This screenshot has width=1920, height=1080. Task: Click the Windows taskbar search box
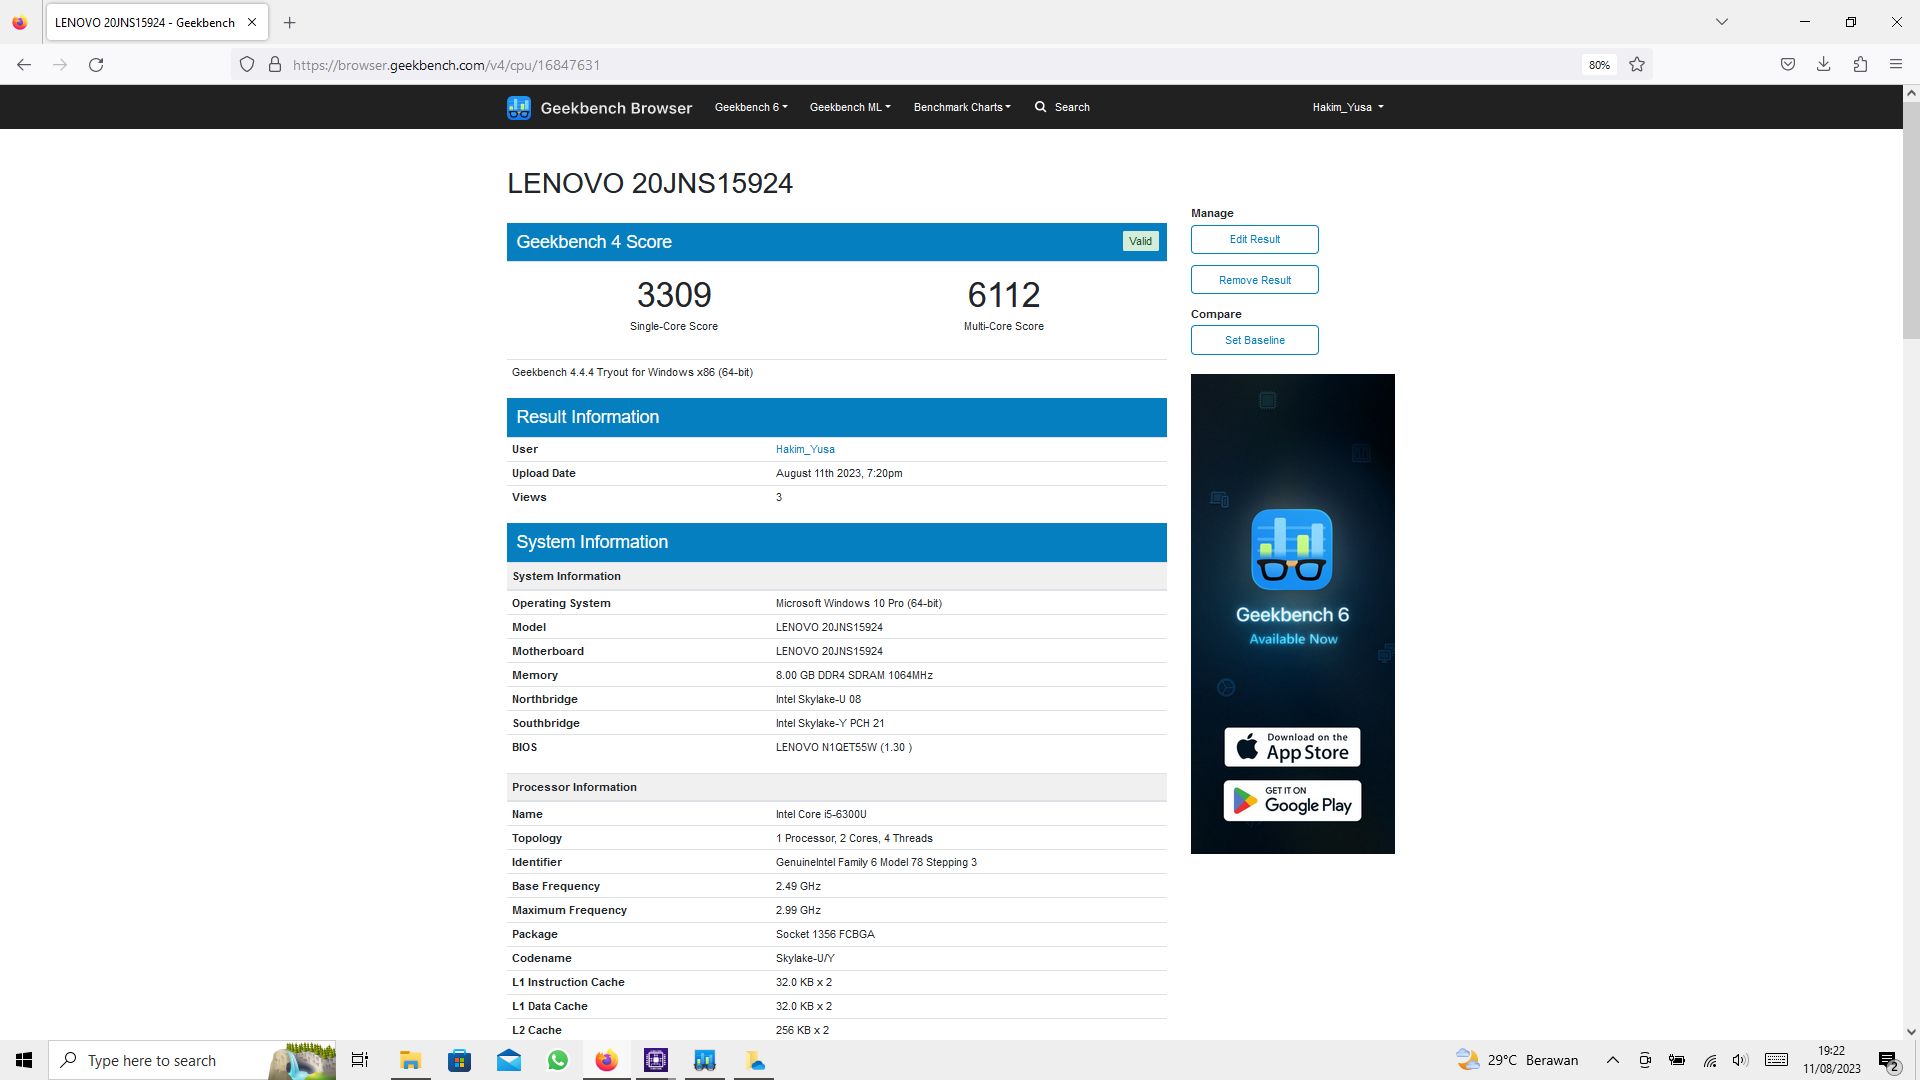coord(192,1060)
